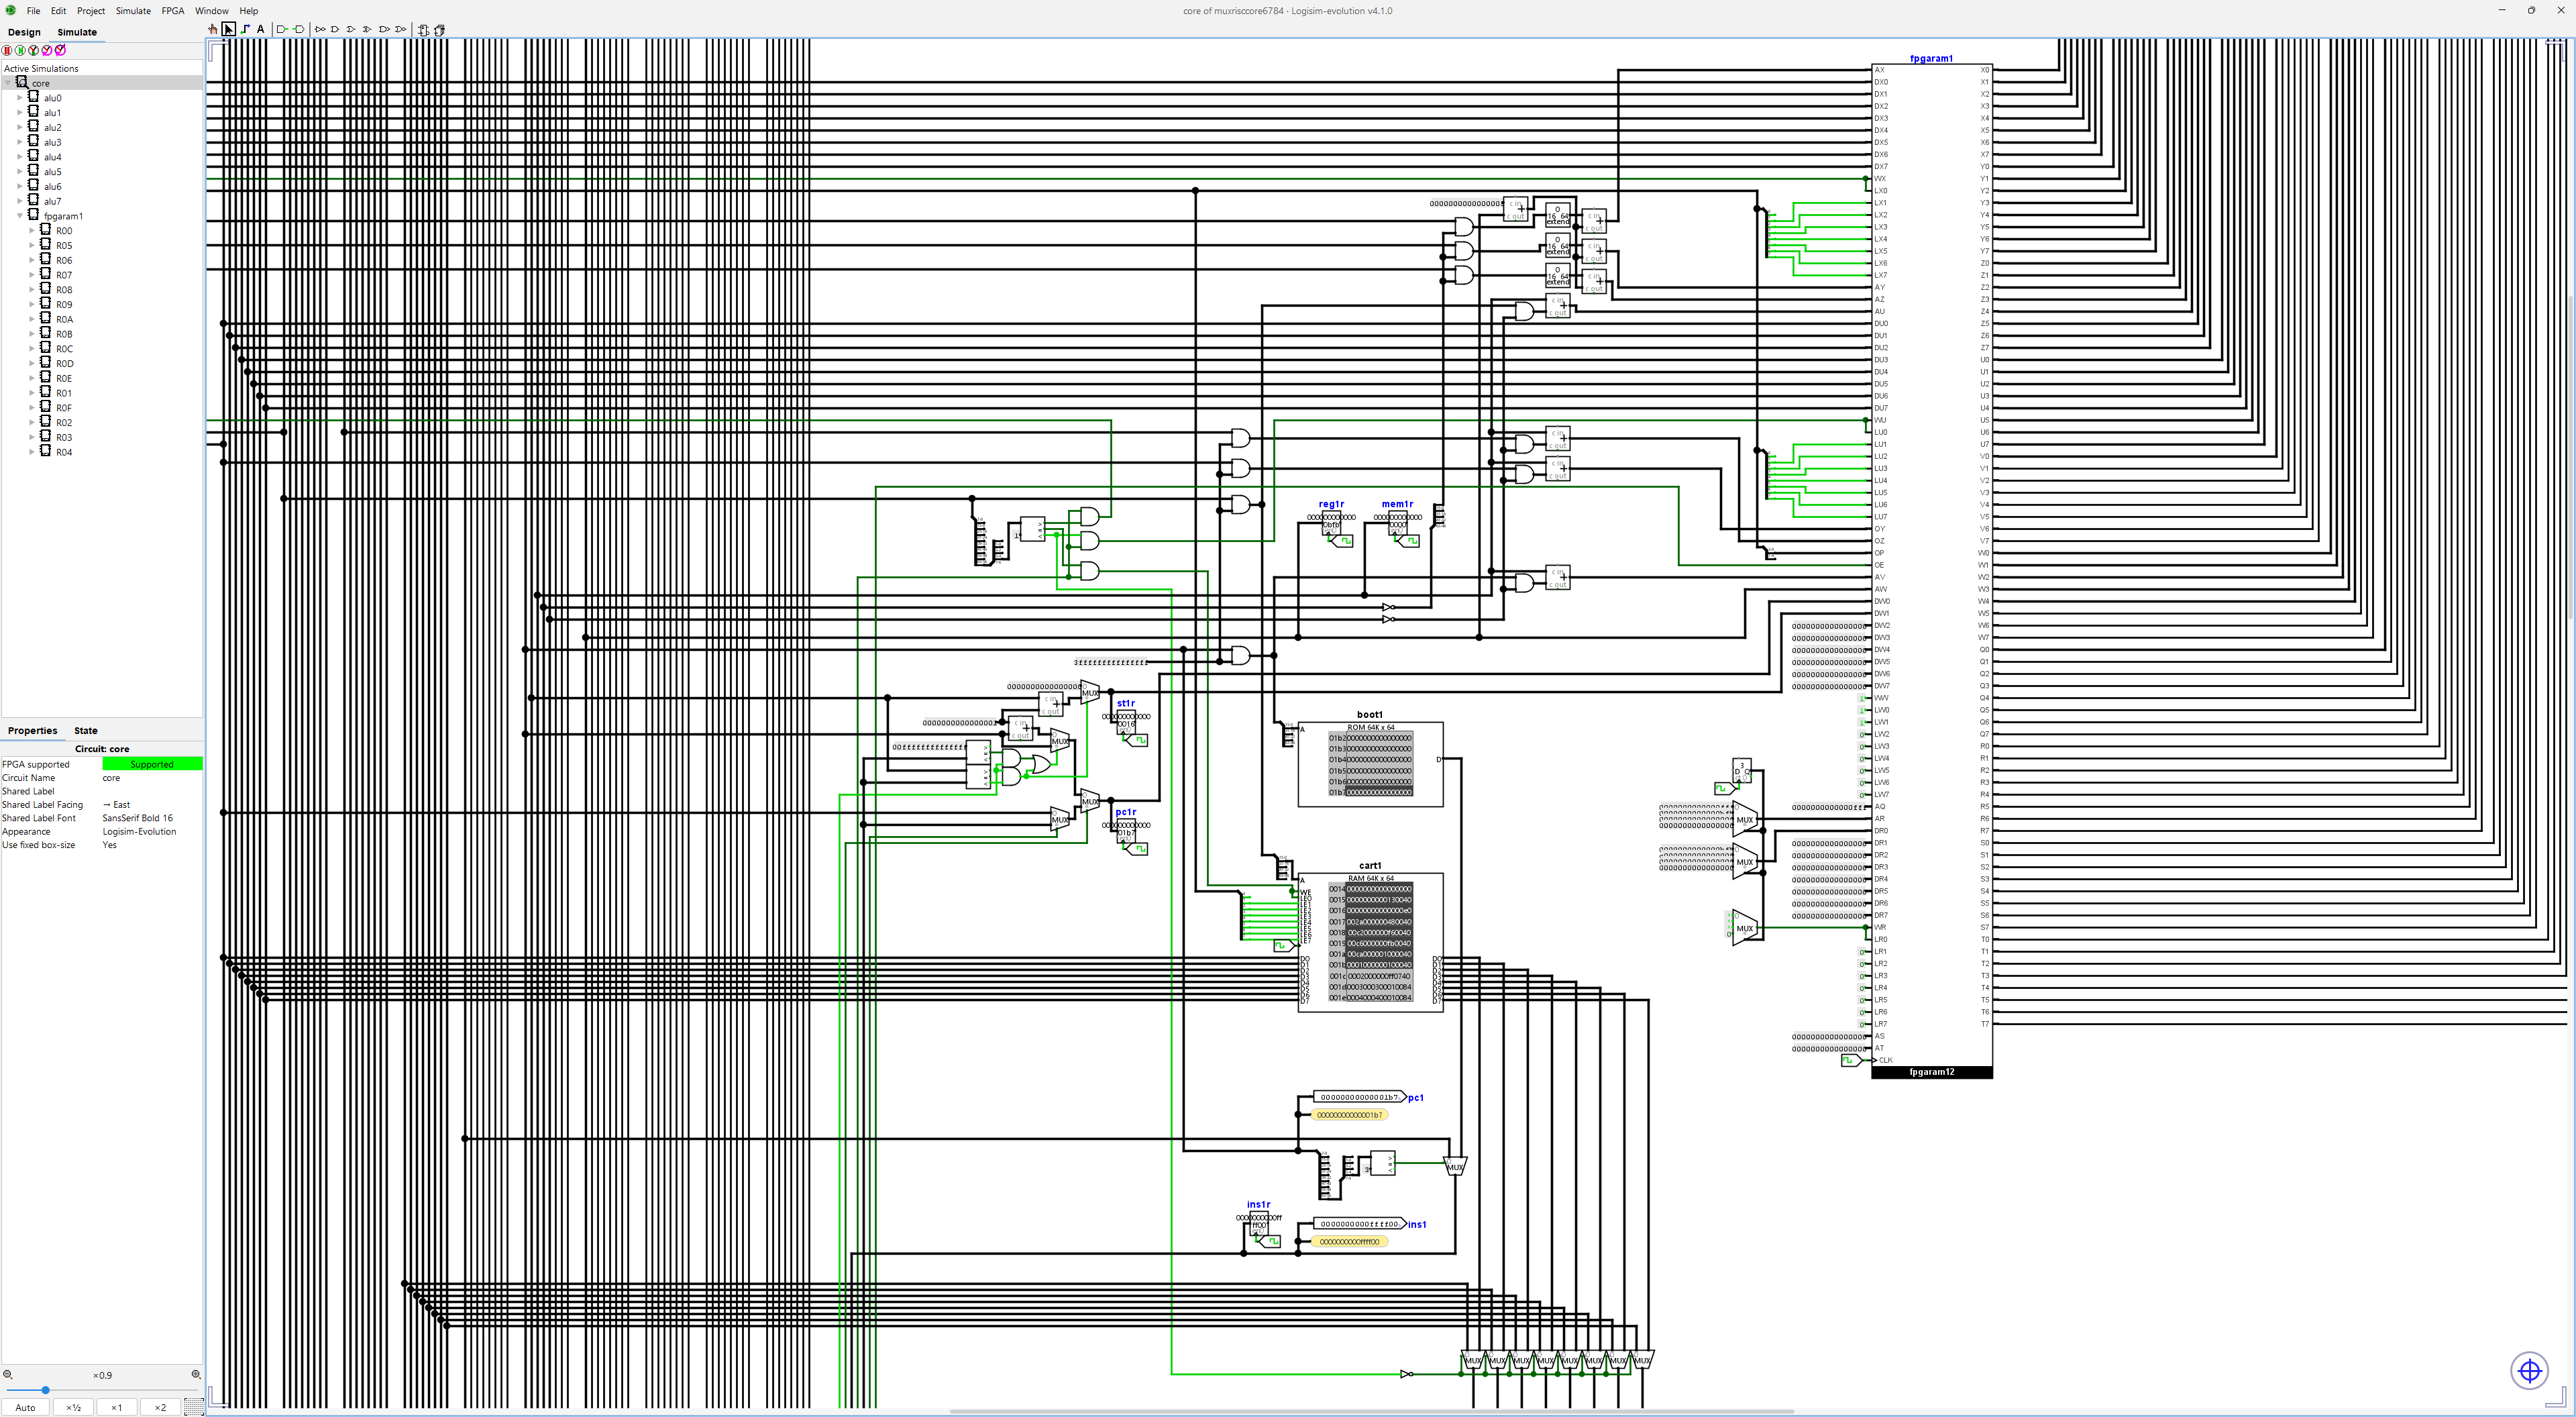Expand the alu7 tree node

[20, 201]
